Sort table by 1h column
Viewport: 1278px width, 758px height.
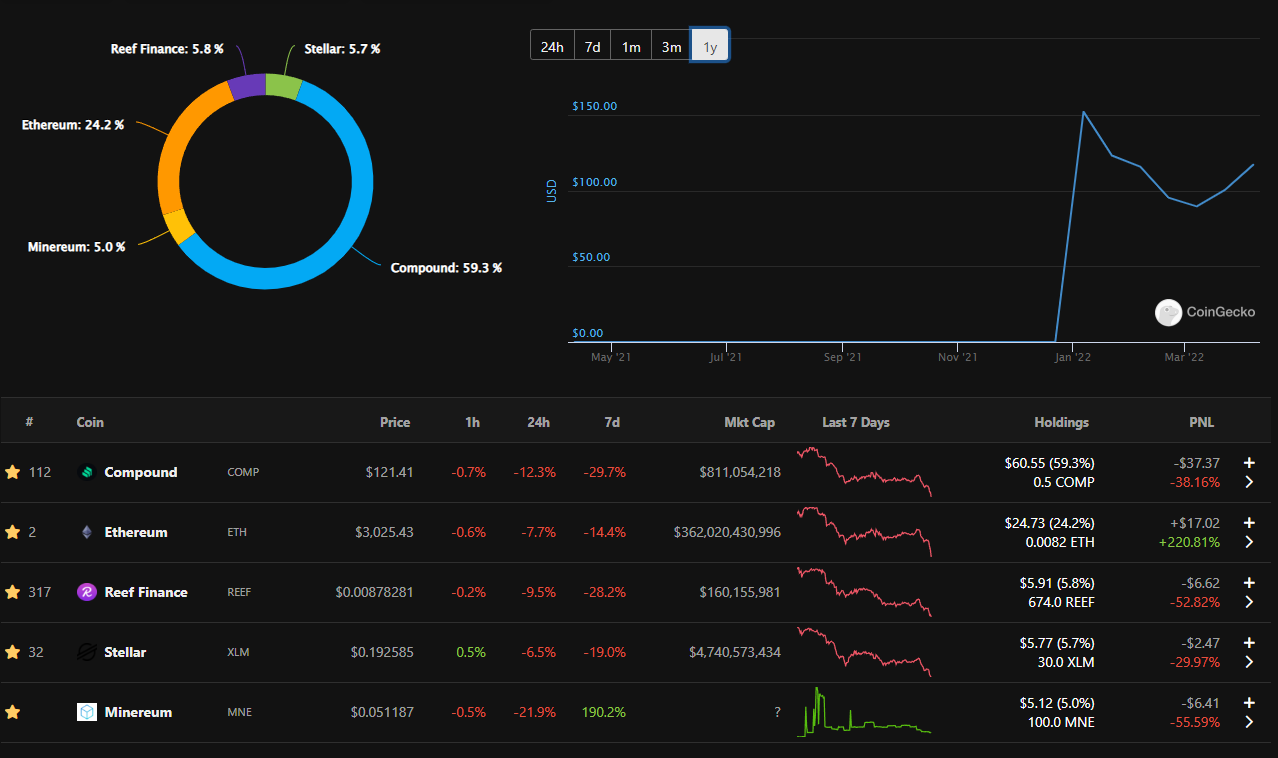(x=472, y=422)
